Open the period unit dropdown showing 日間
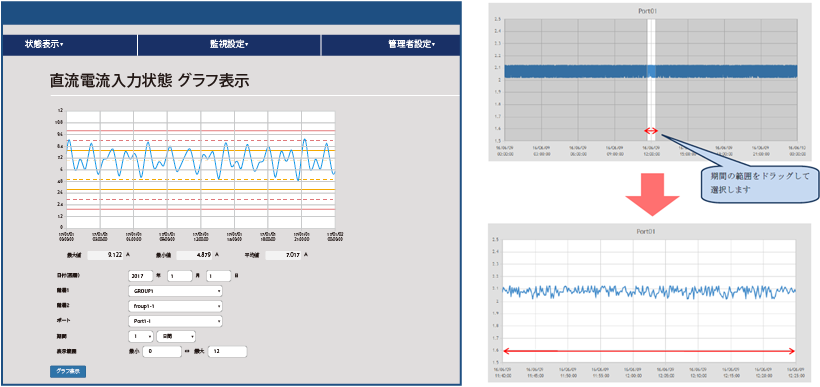820x387 pixels. [176, 336]
